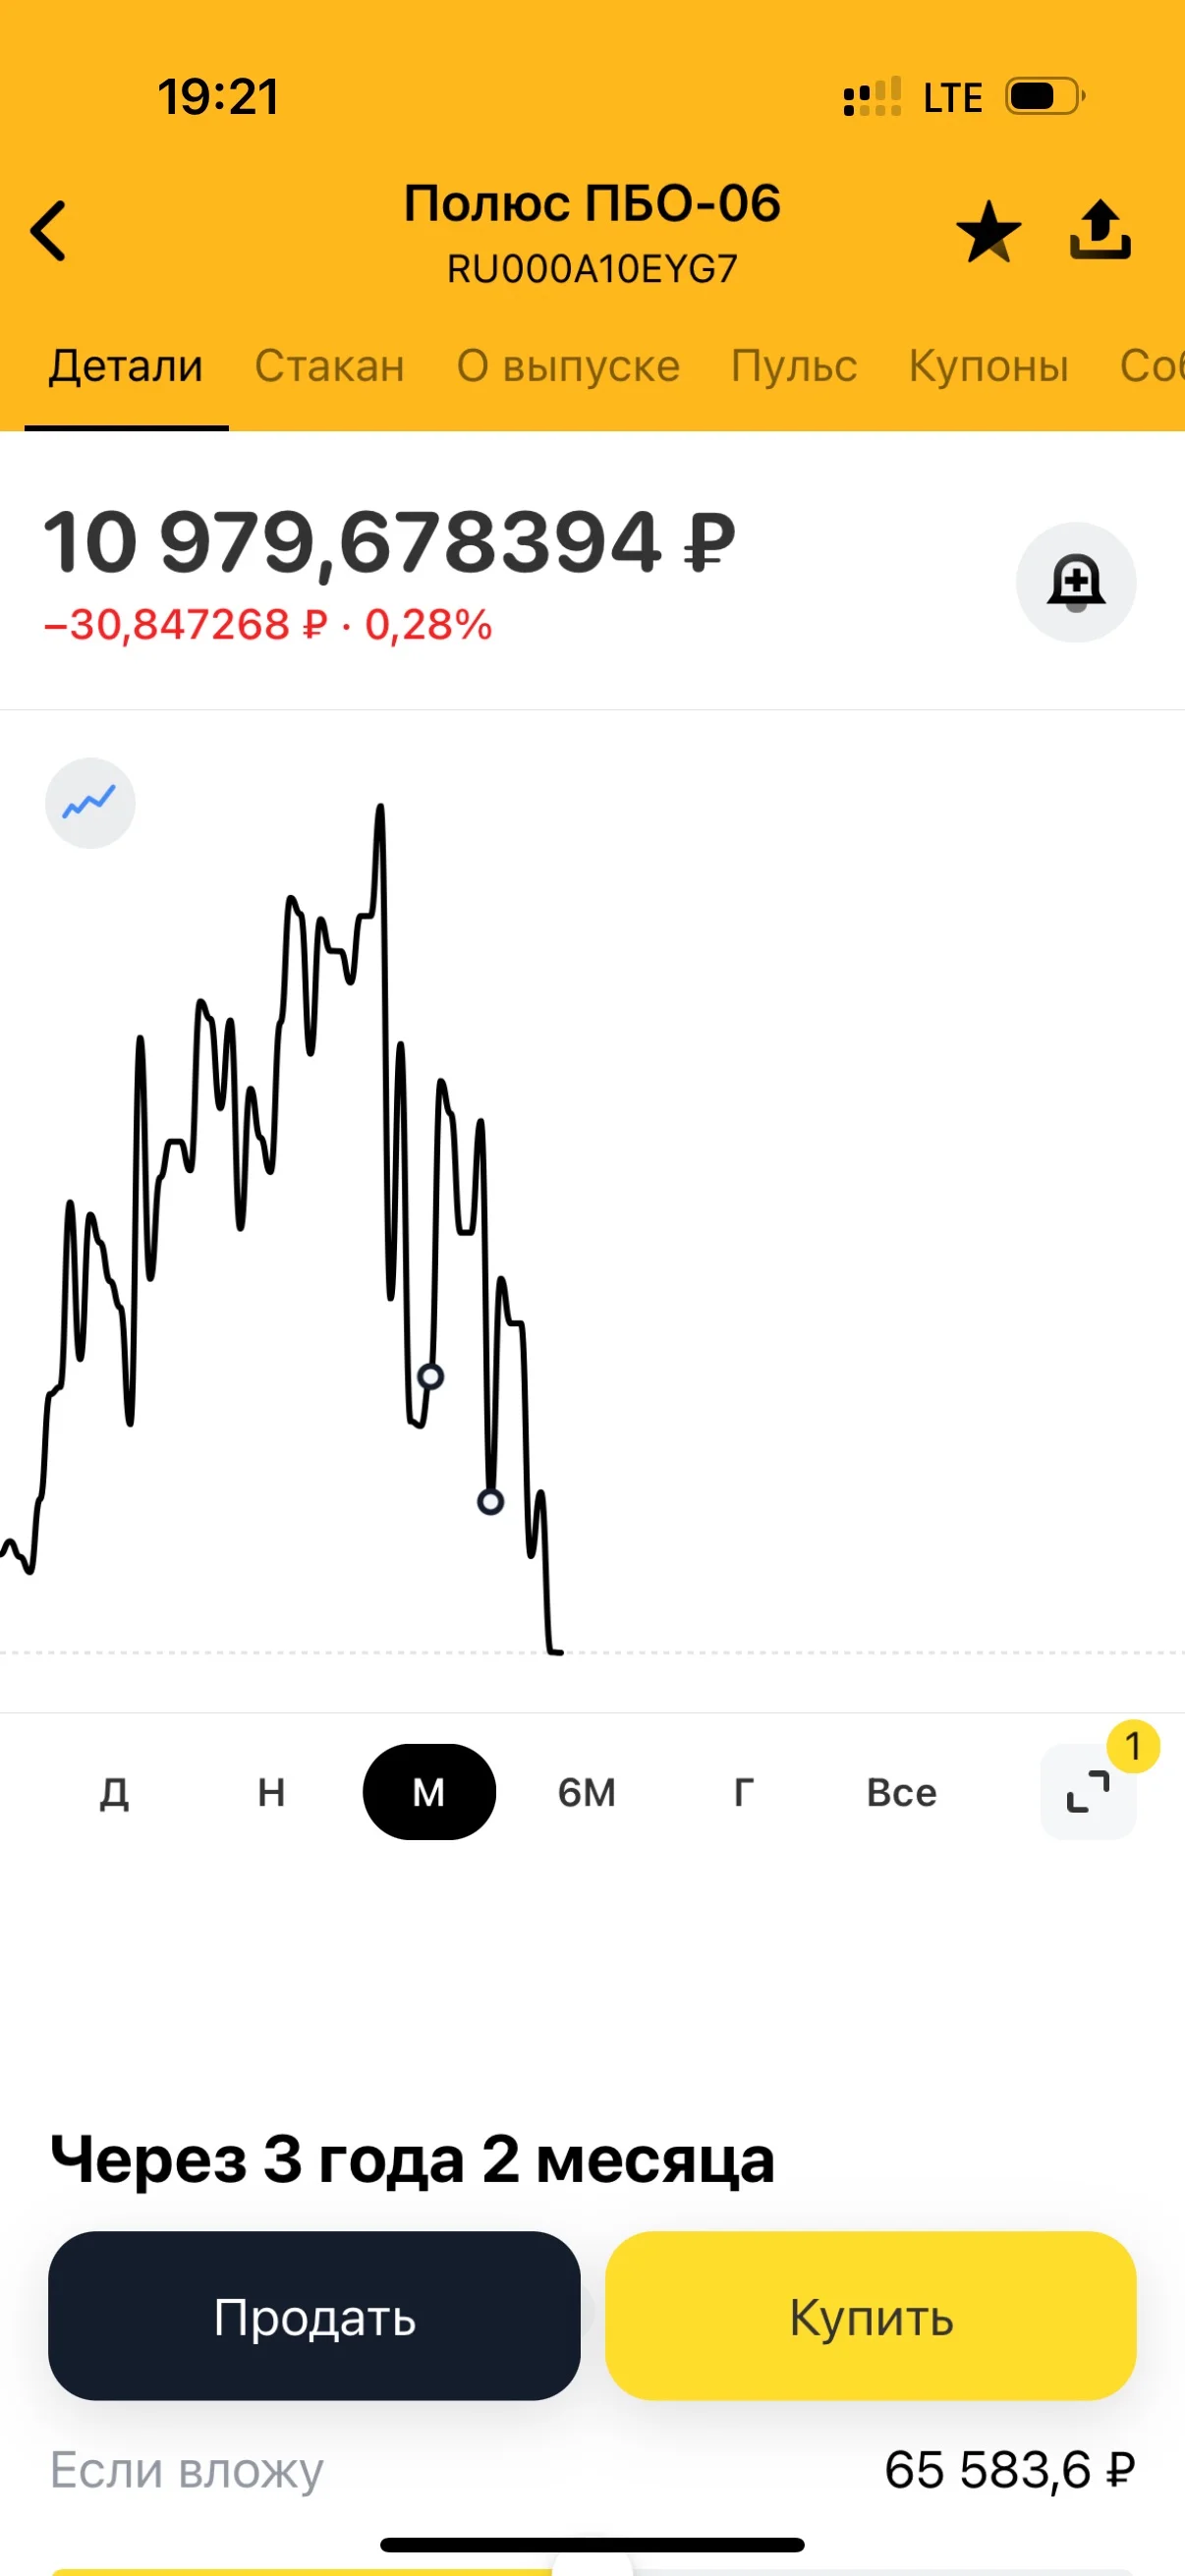Tap the battery indicator in the status bar
This screenshot has width=1185, height=2576.
tap(1045, 97)
